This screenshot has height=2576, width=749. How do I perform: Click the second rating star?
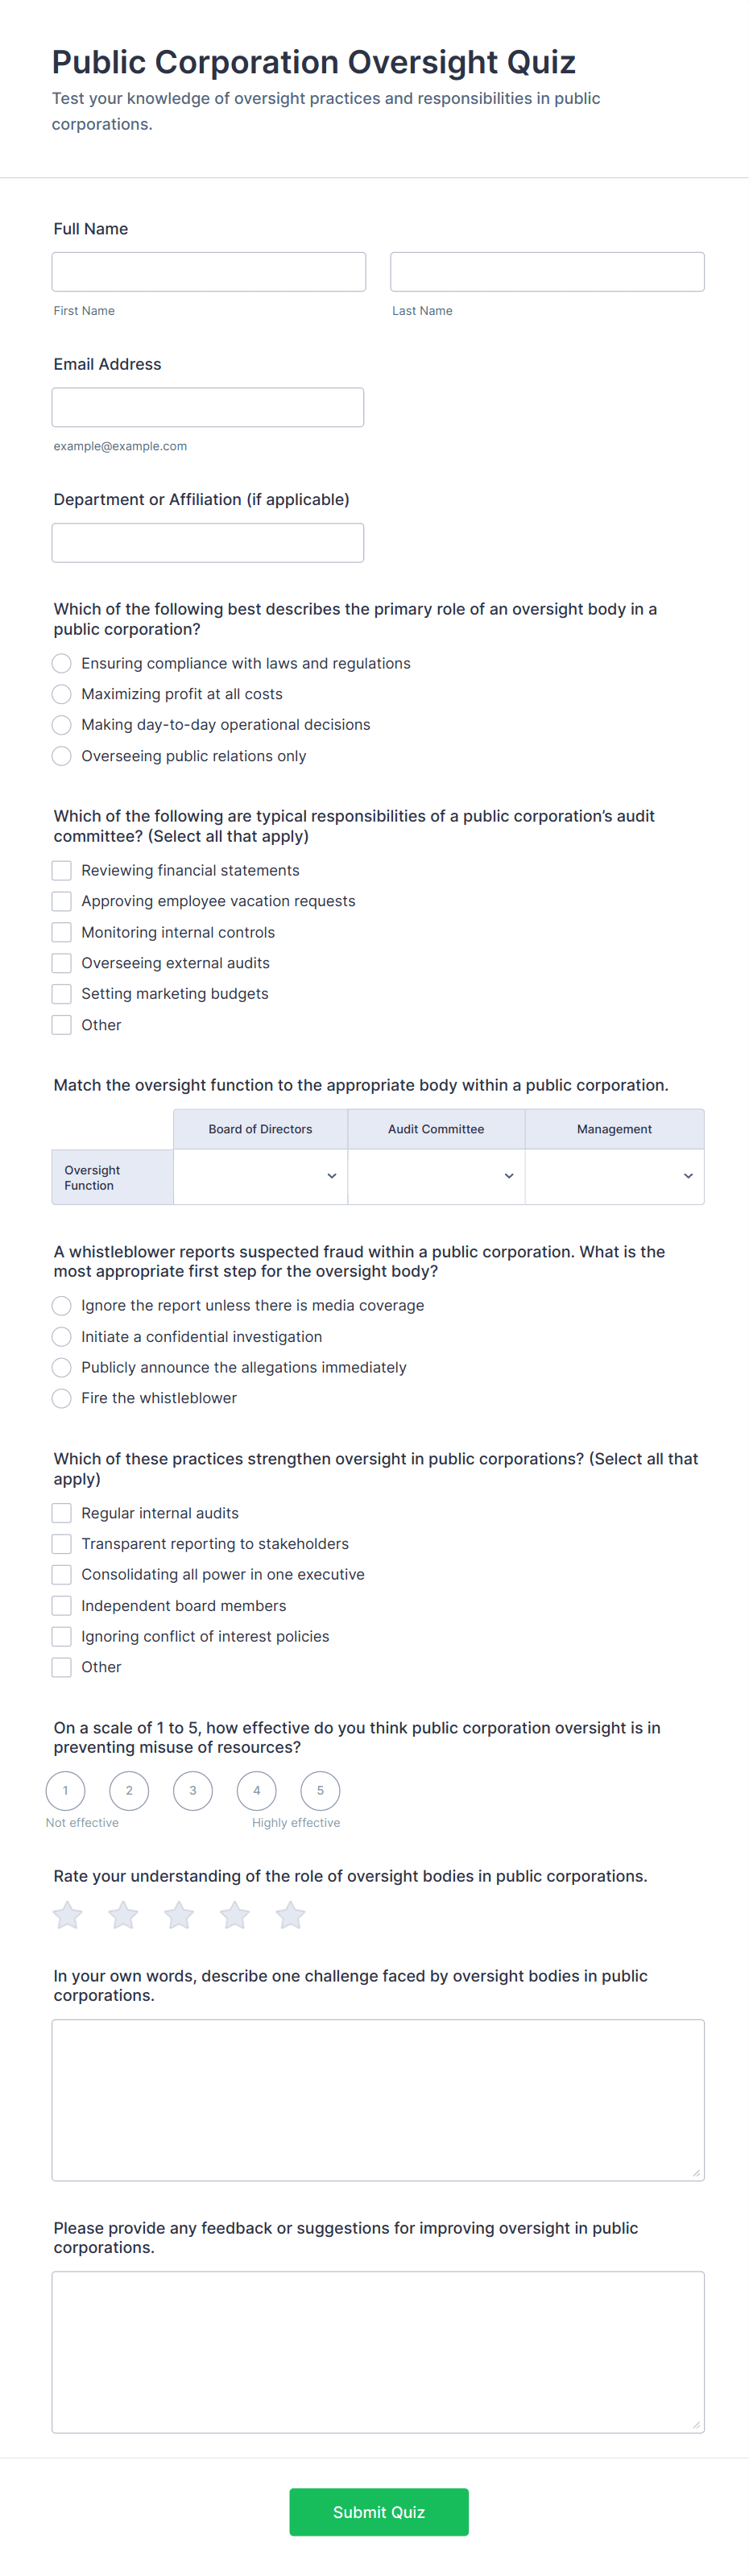123,1915
